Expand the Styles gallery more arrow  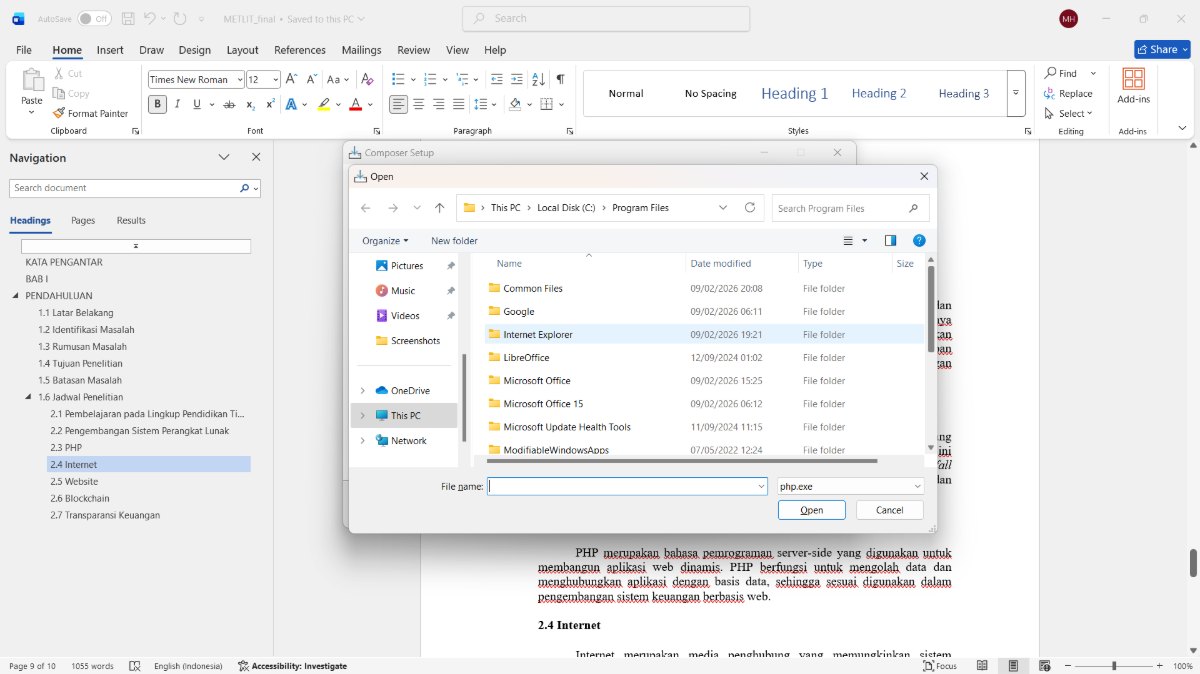1016,93
